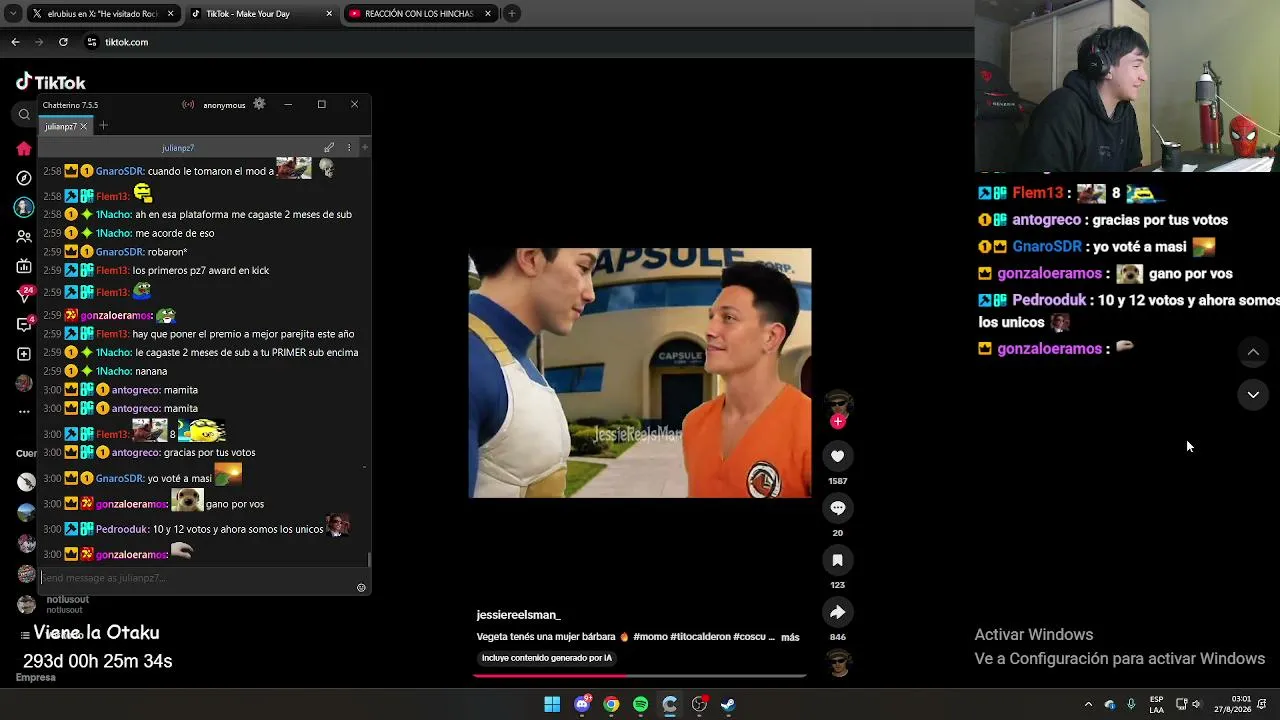The height and width of the screenshot is (720, 1280).
Task: Reload the browser page
Action: pyautogui.click(x=63, y=42)
